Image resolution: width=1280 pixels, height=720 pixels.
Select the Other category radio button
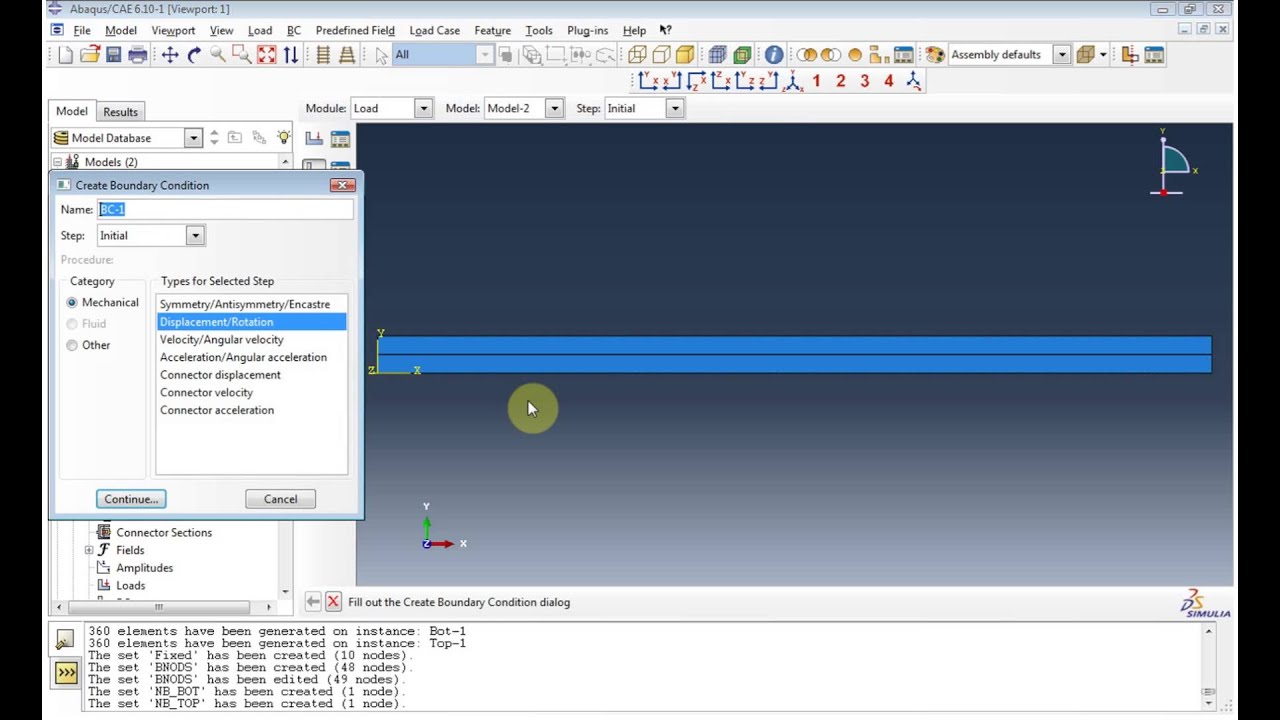[x=72, y=345]
